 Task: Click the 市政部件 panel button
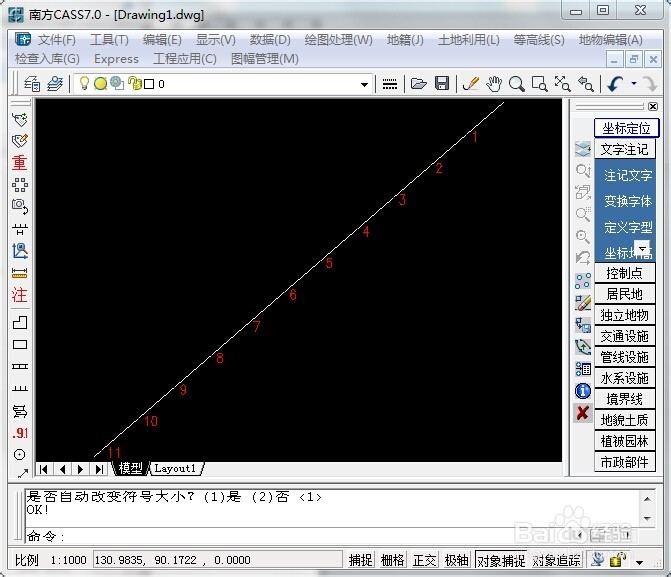(x=624, y=462)
